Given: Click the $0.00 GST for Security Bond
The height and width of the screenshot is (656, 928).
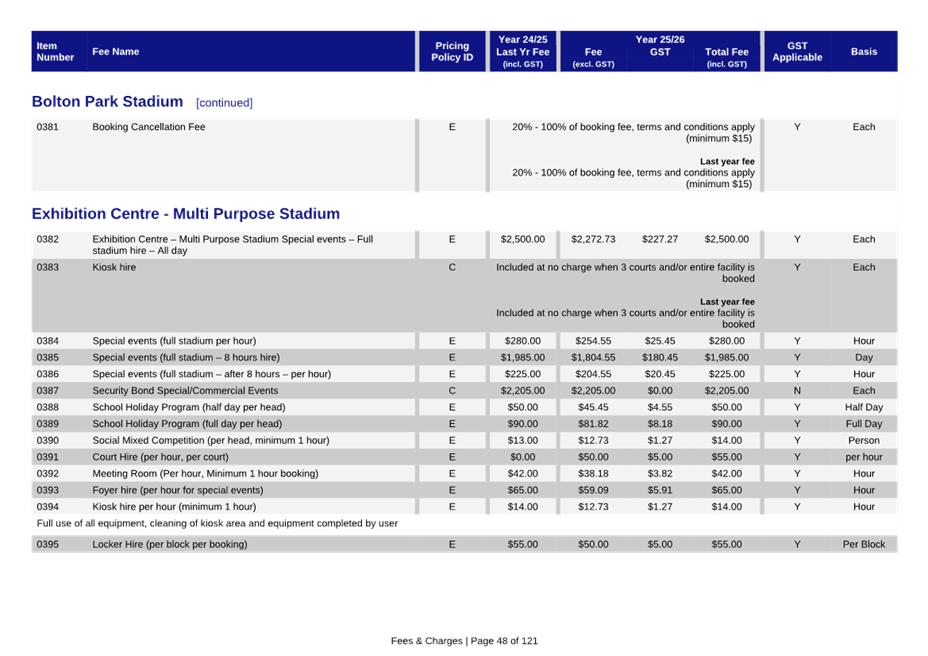Looking at the screenshot, I should click(660, 391).
